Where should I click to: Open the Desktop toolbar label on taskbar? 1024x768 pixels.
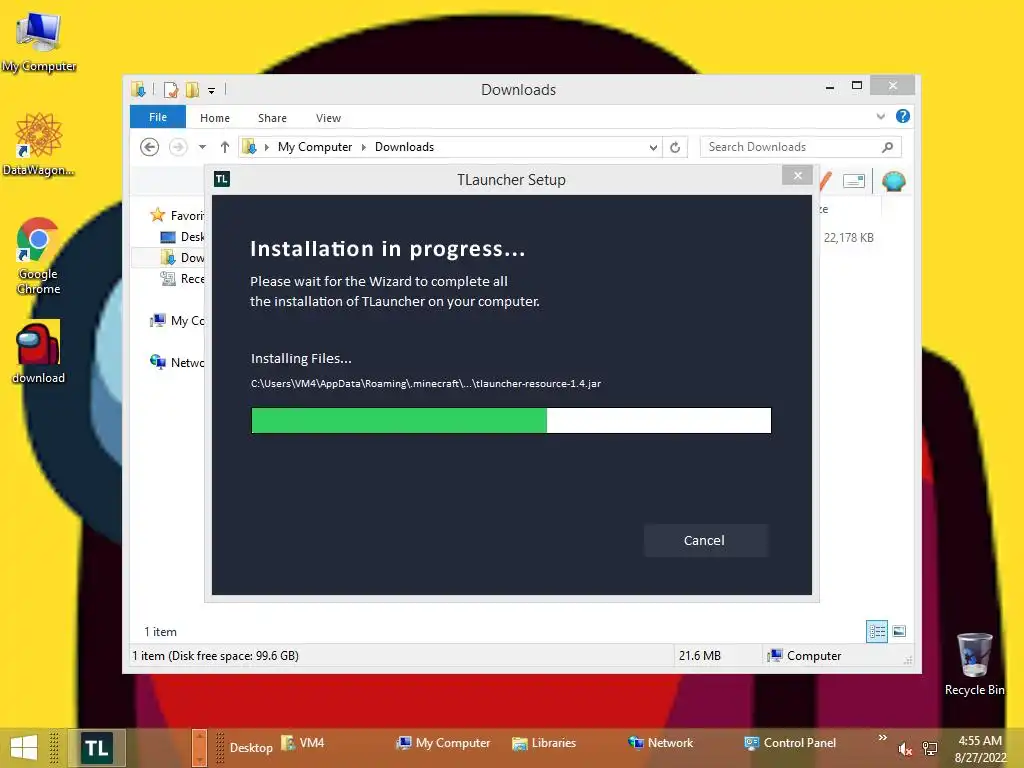(251, 748)
